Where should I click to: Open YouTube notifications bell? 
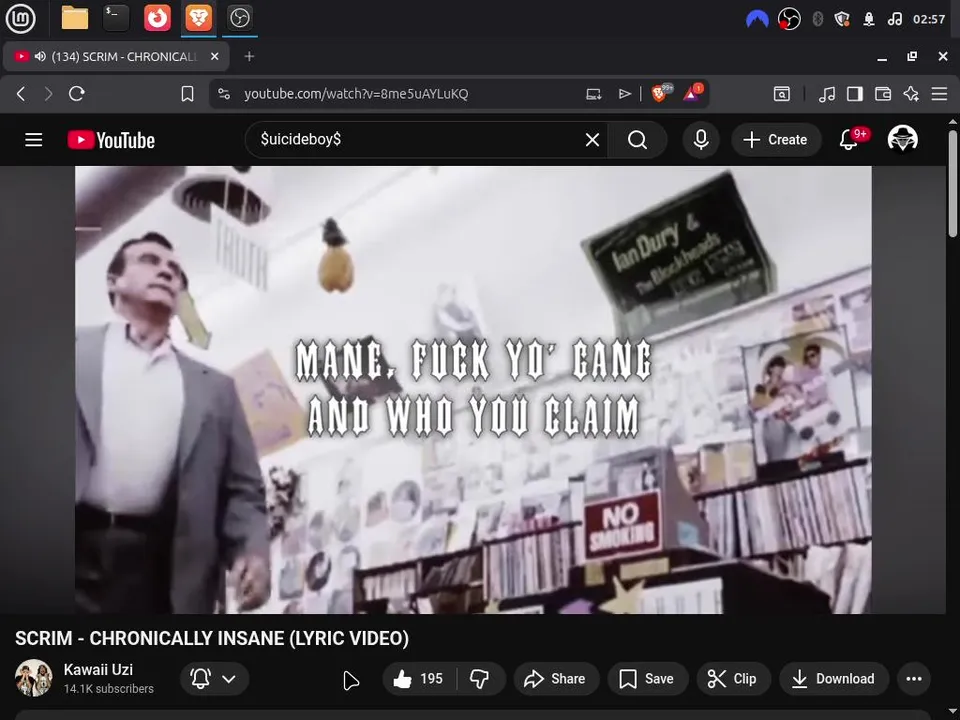point(849,140)
